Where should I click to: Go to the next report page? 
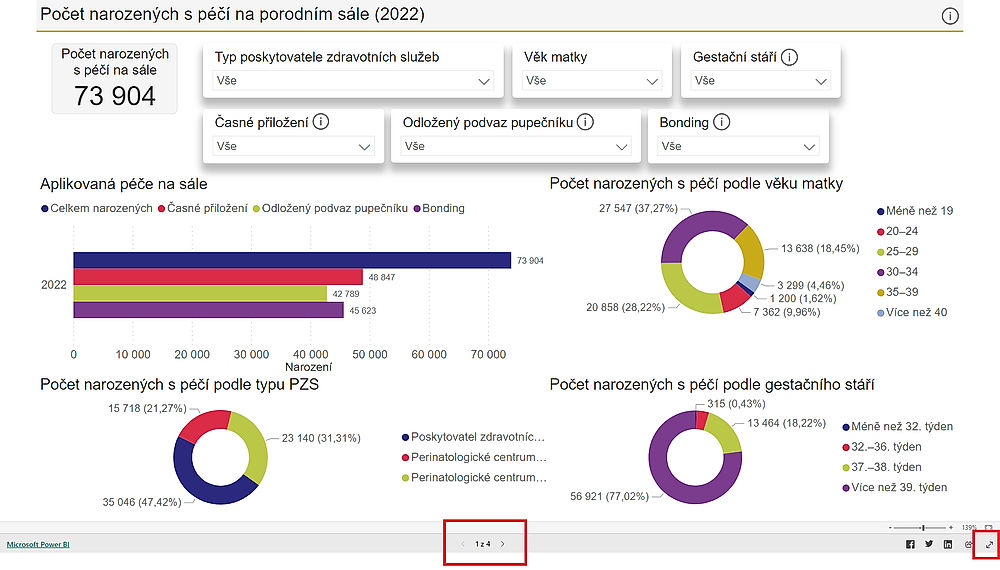pyautogui.click(x=503, y=544)
